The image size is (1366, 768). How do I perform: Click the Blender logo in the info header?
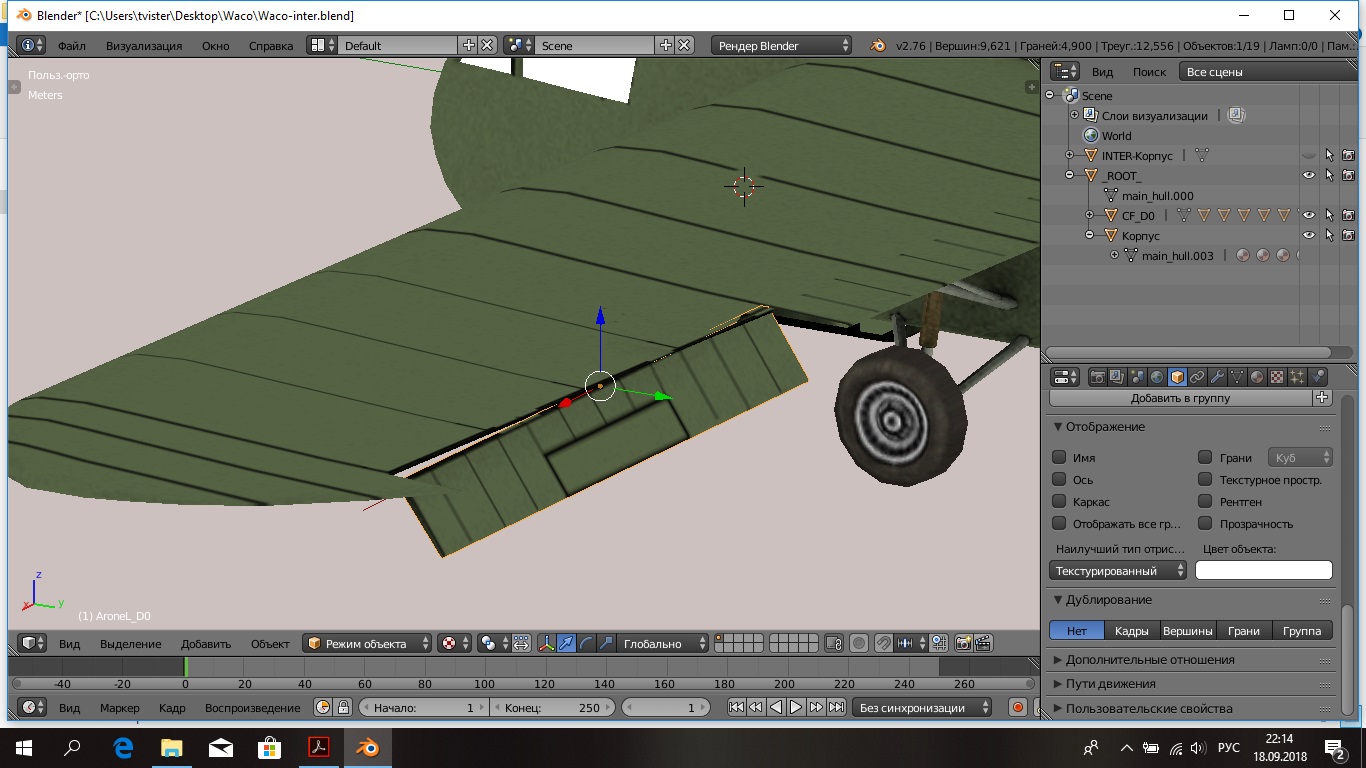878,45
